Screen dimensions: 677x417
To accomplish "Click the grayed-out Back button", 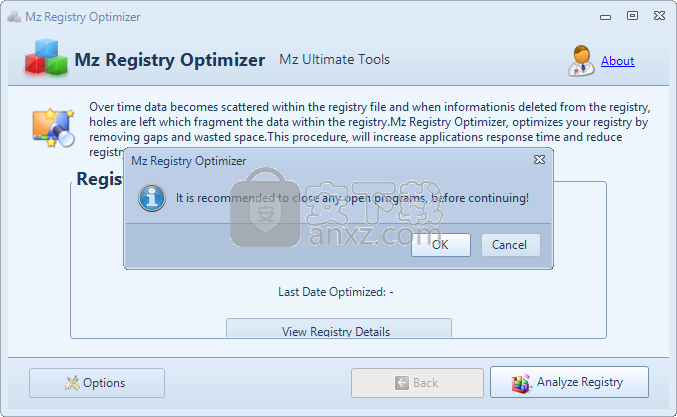I will (x=417, y=383).
